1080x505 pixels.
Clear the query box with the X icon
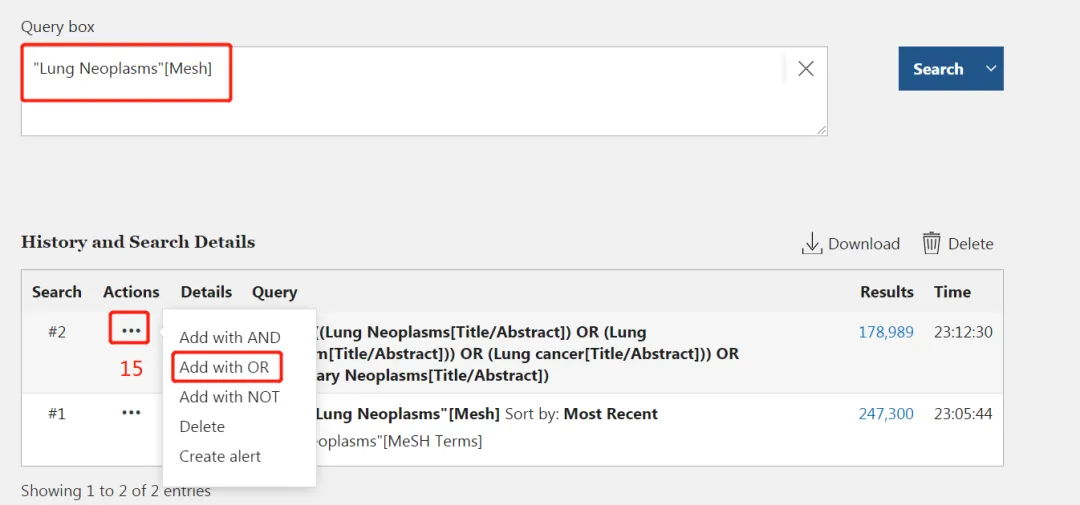pyautogui.click(x=806, y=68)
